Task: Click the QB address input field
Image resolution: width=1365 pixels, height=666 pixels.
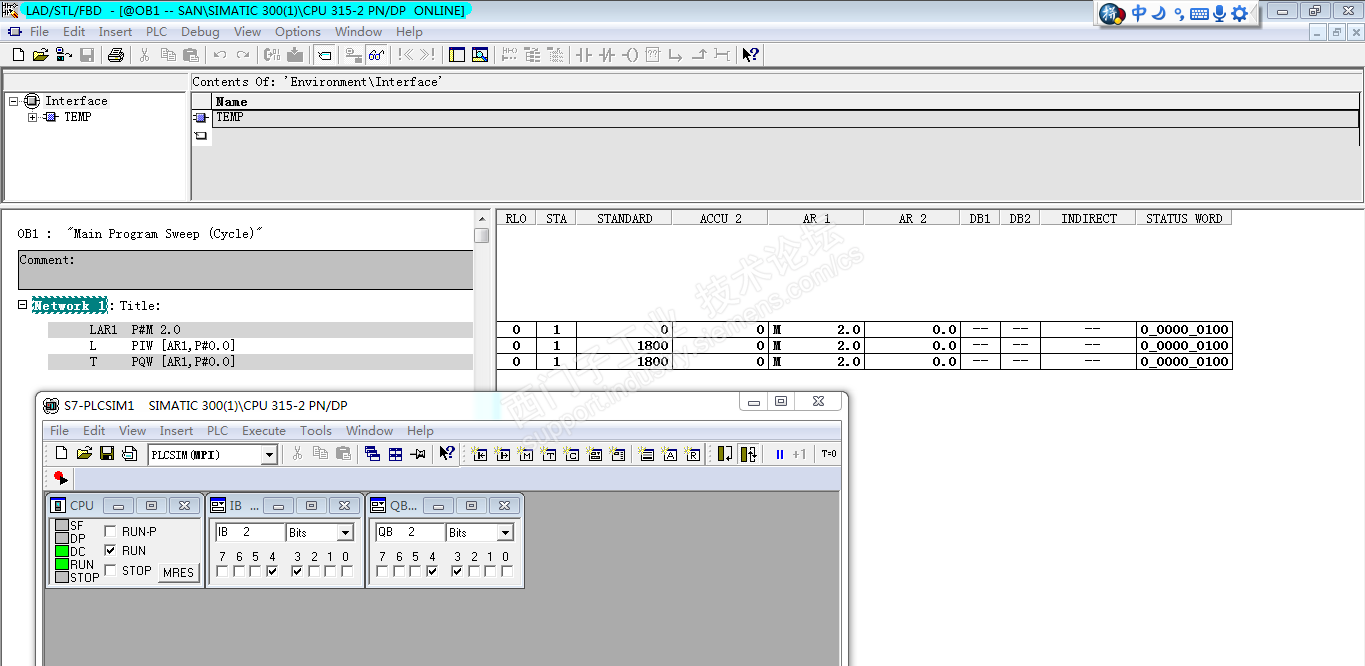Action: (x=409, y=533)
